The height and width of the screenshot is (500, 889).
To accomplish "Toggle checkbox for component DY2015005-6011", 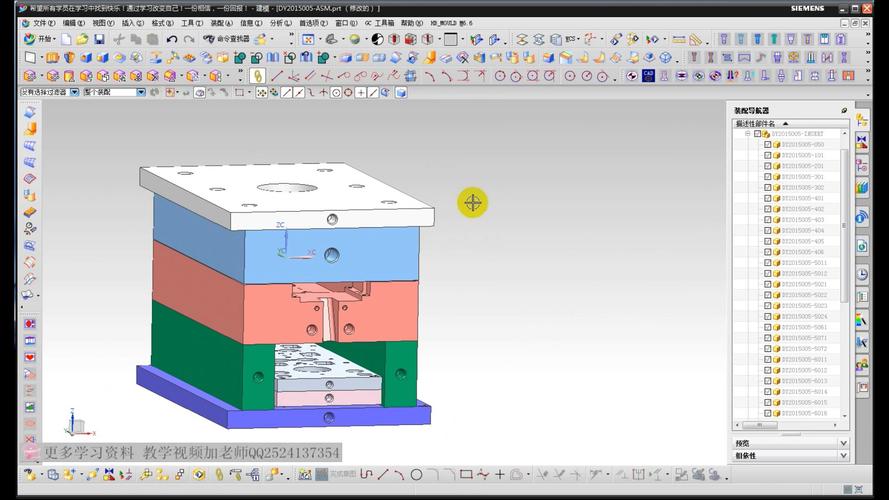I will [x=768, y=359].
